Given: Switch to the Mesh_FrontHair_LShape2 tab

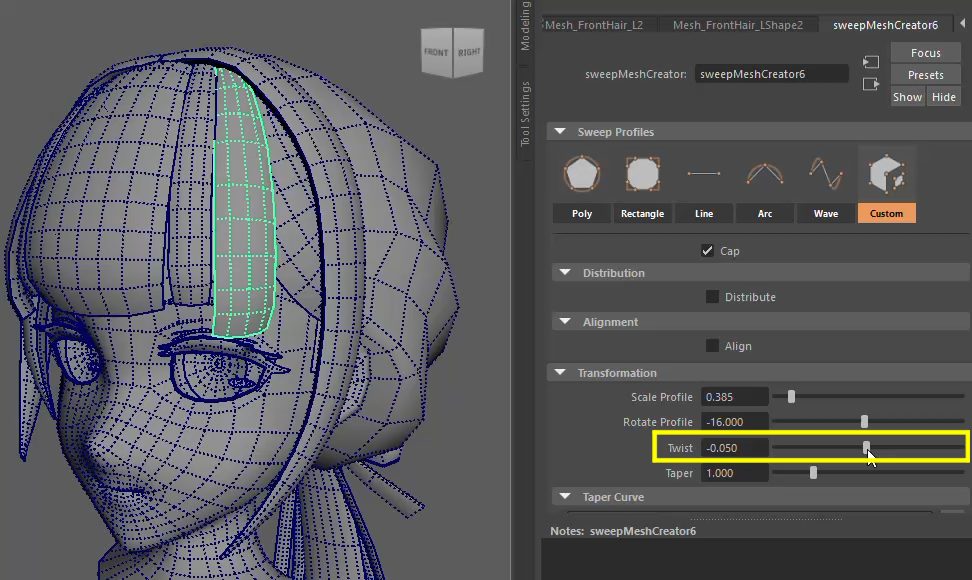Looking at the screenshot, I should click(x=737, y=25).
